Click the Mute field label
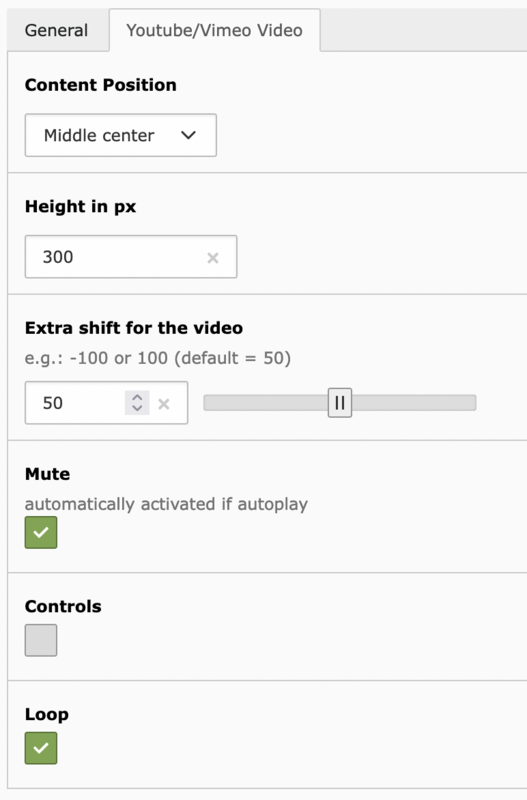The width and height of the screenshot is (527, 800). (x=47, y=474)
